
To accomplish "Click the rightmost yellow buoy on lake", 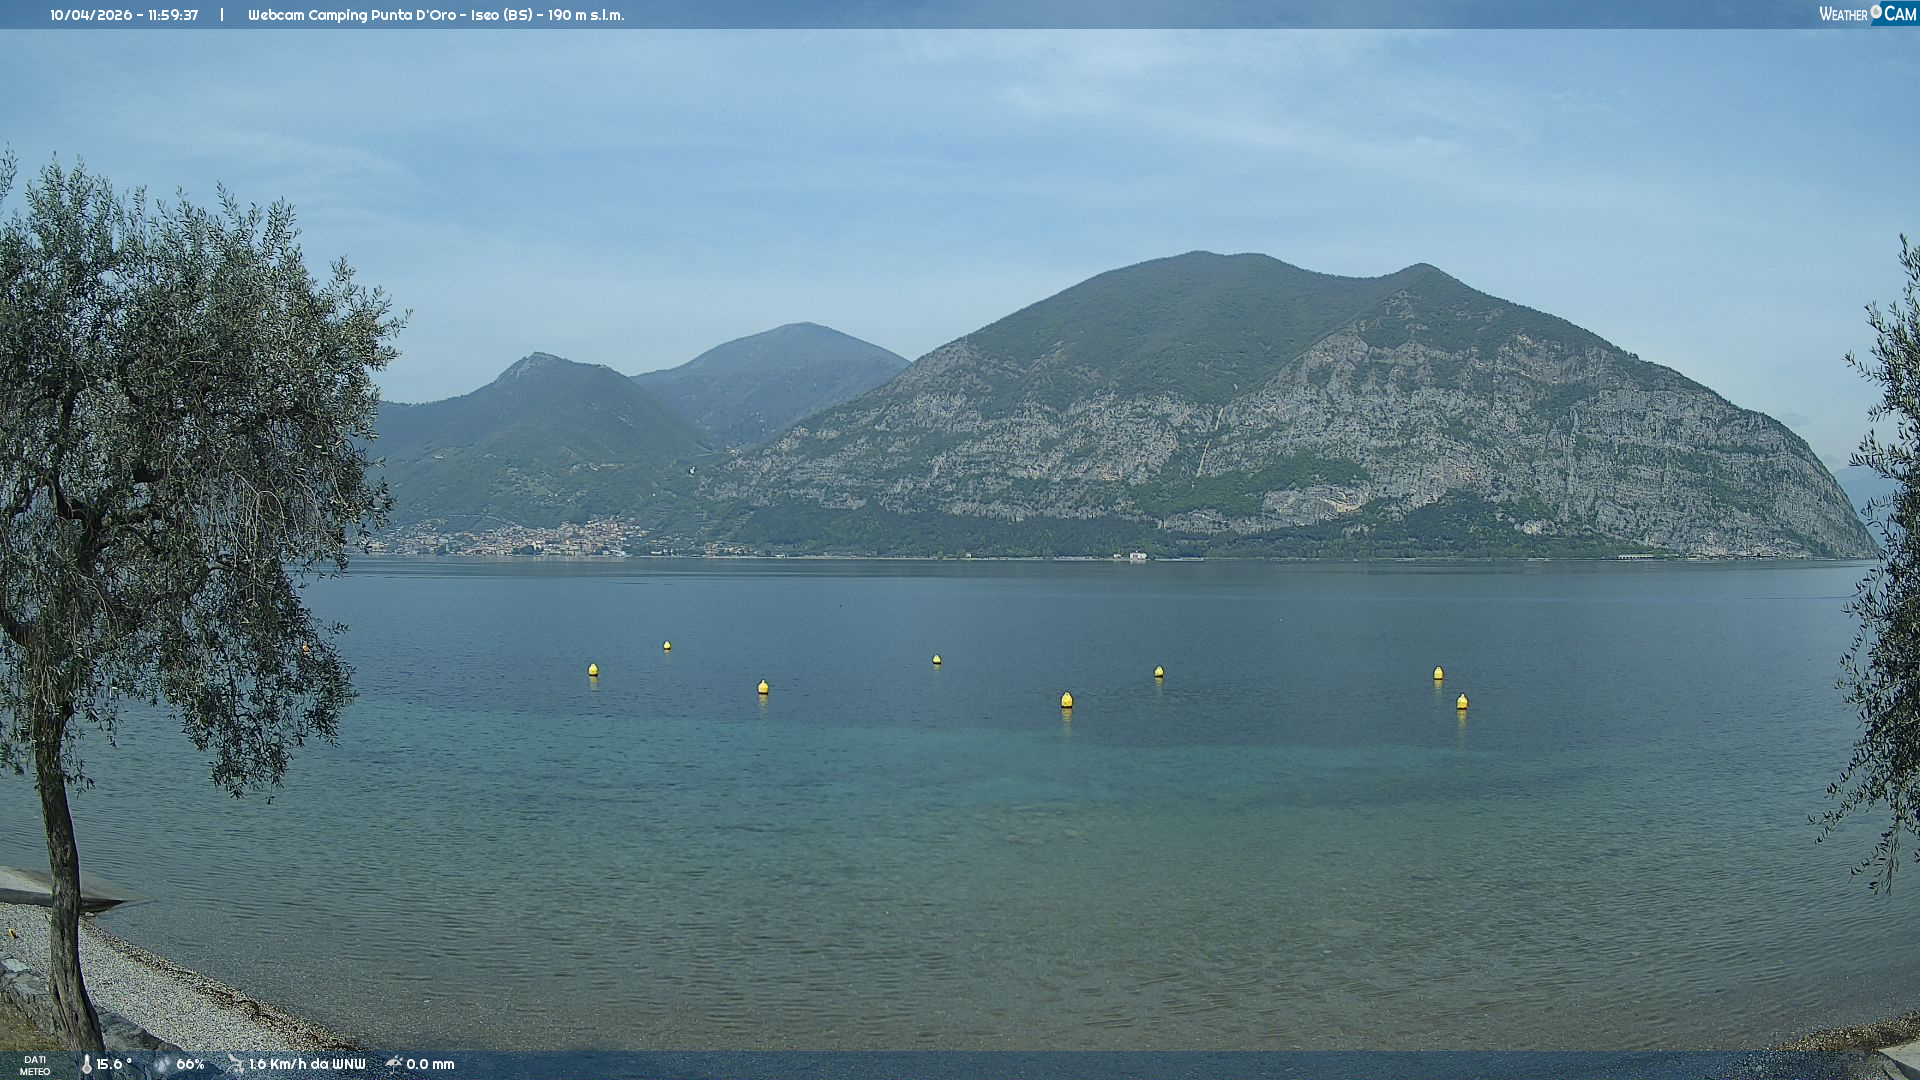I will [x=1462, y=701].
